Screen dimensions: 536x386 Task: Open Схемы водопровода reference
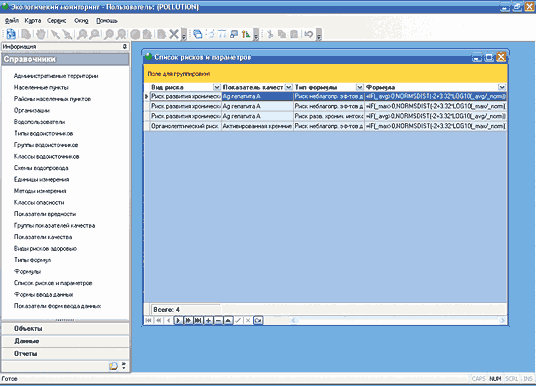(41, 168)
